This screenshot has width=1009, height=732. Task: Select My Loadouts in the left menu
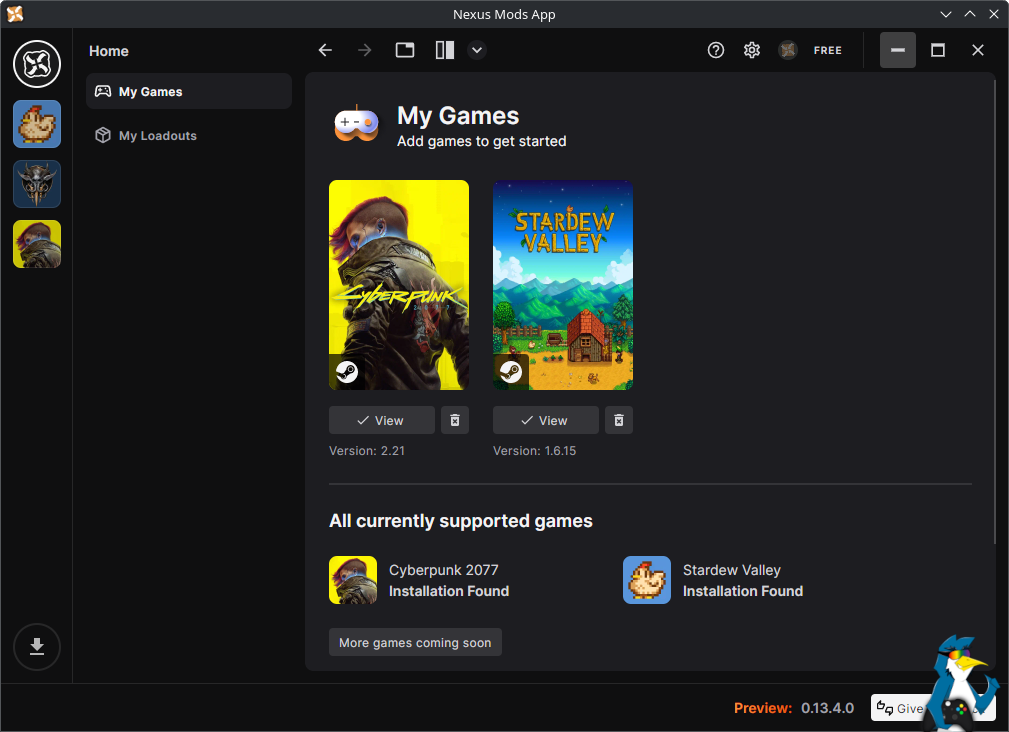[x=189, y=135]
